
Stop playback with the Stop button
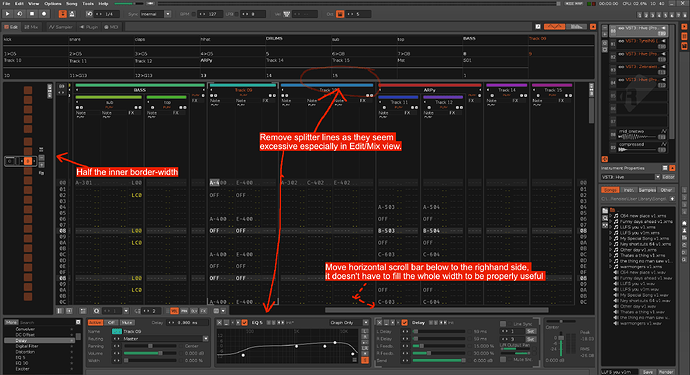tap(32, 14)
